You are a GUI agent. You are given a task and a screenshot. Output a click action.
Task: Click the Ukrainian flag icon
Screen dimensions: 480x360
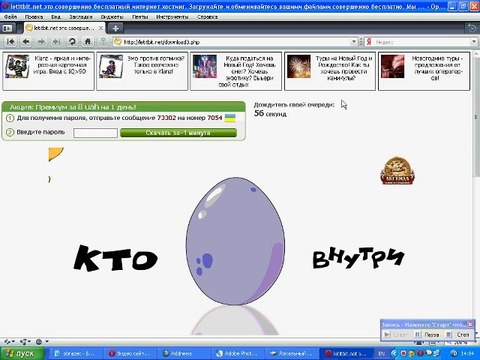(x=230, y=118)
